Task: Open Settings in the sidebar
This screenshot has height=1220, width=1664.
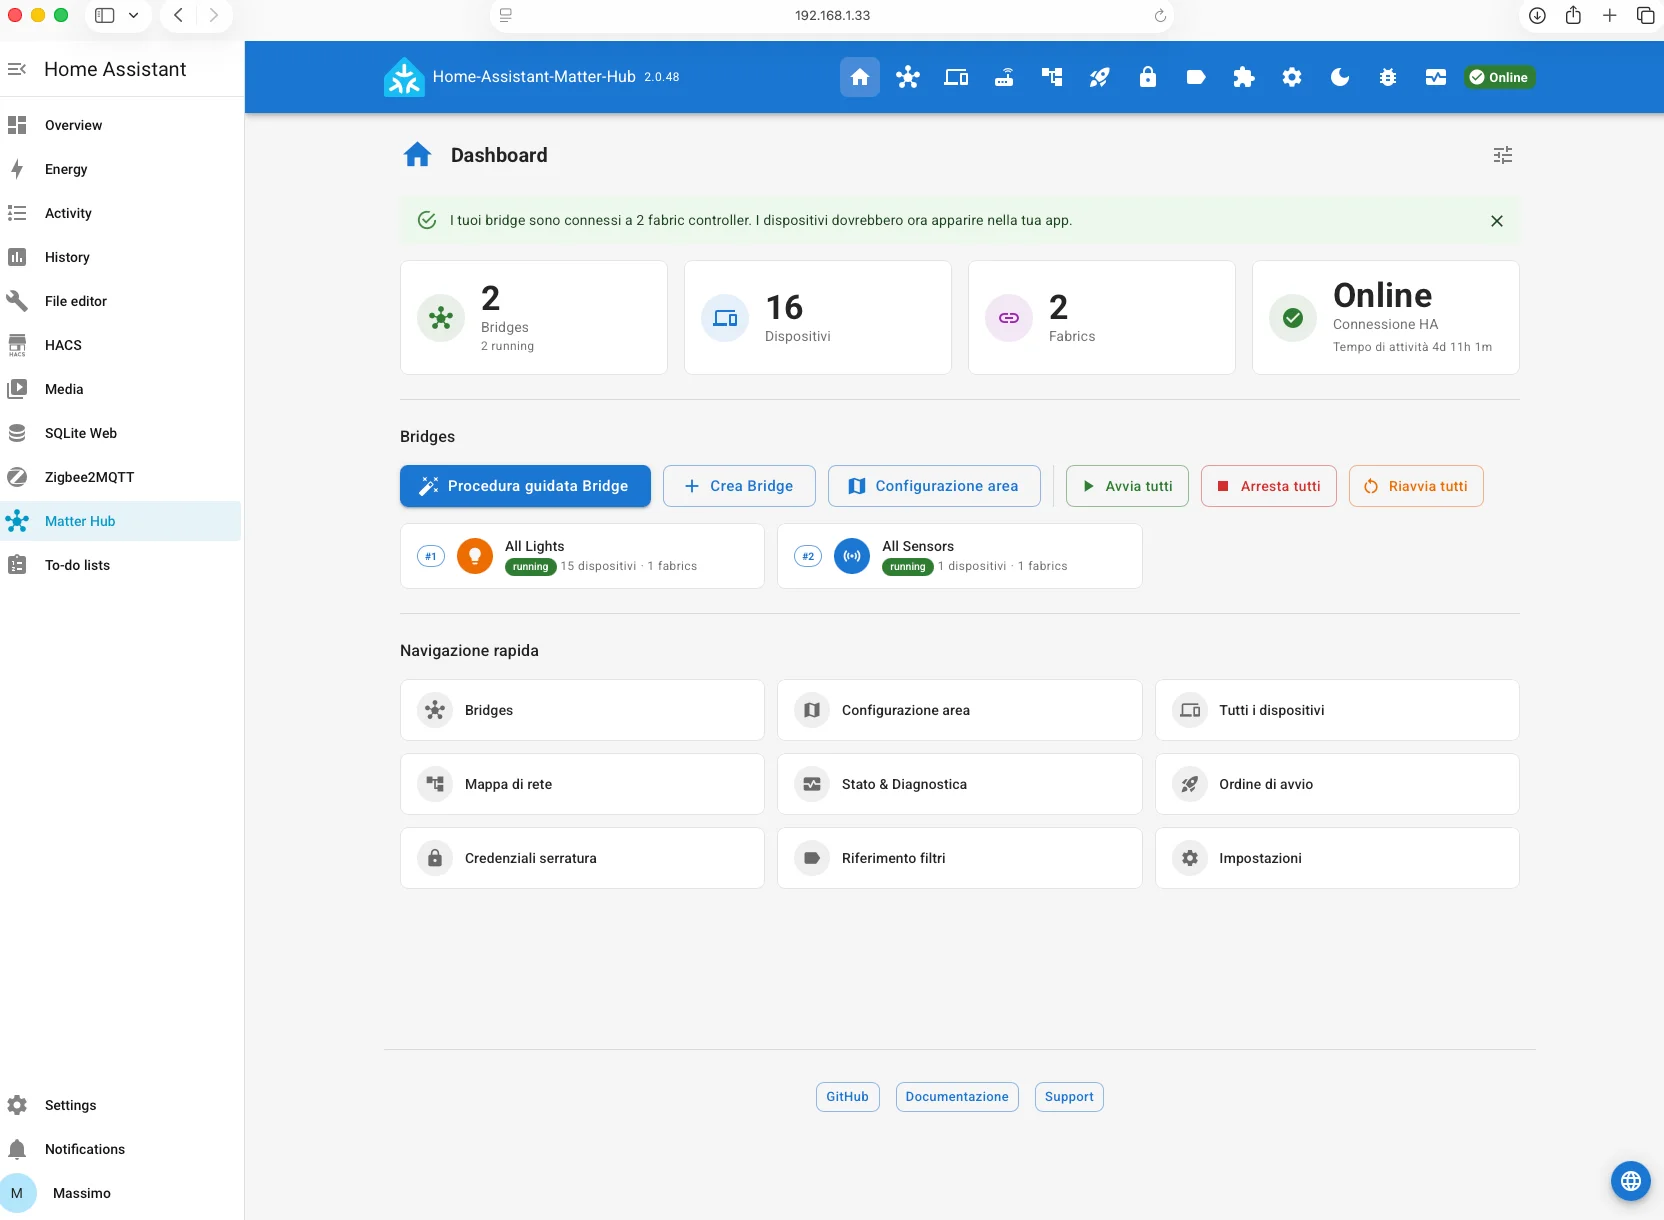Action: pyautogui.click(x=121, y=1105)
